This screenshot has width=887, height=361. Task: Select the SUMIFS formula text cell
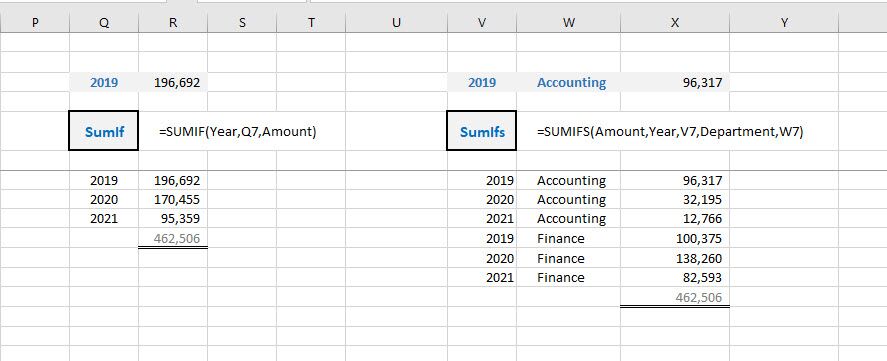point(670,132)
